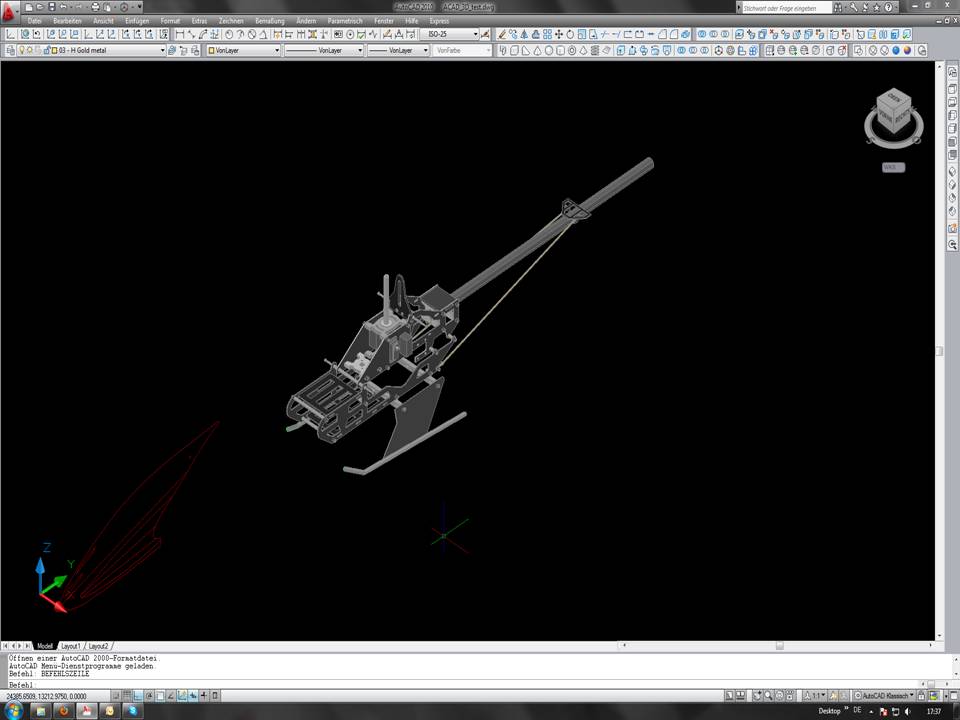The width and height of the screenshot is (960, 720).
Task: Switch to the Layout1 tab
Action: [x=71, y=646]
